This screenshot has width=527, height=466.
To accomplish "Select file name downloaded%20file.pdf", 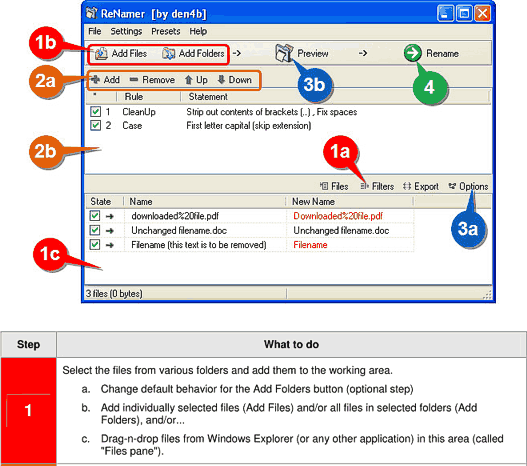I will coord(175,216).
